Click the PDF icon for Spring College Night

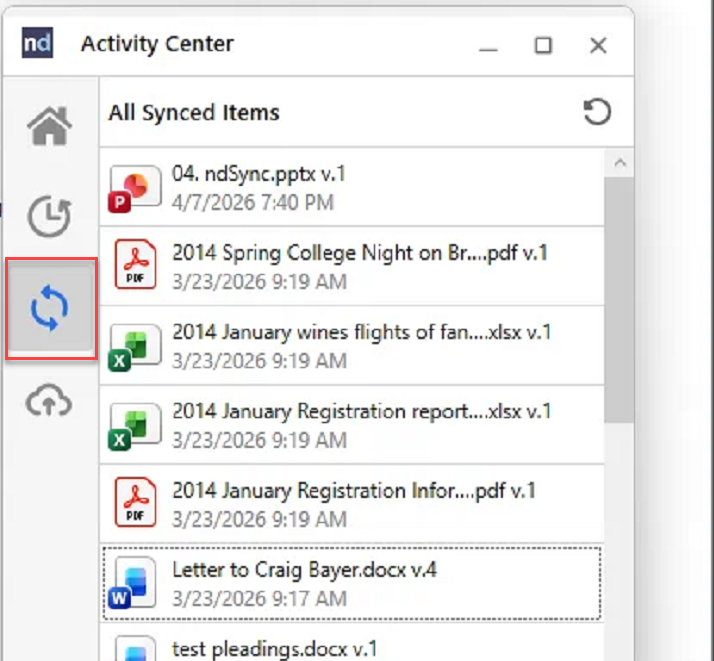(135, 266)
